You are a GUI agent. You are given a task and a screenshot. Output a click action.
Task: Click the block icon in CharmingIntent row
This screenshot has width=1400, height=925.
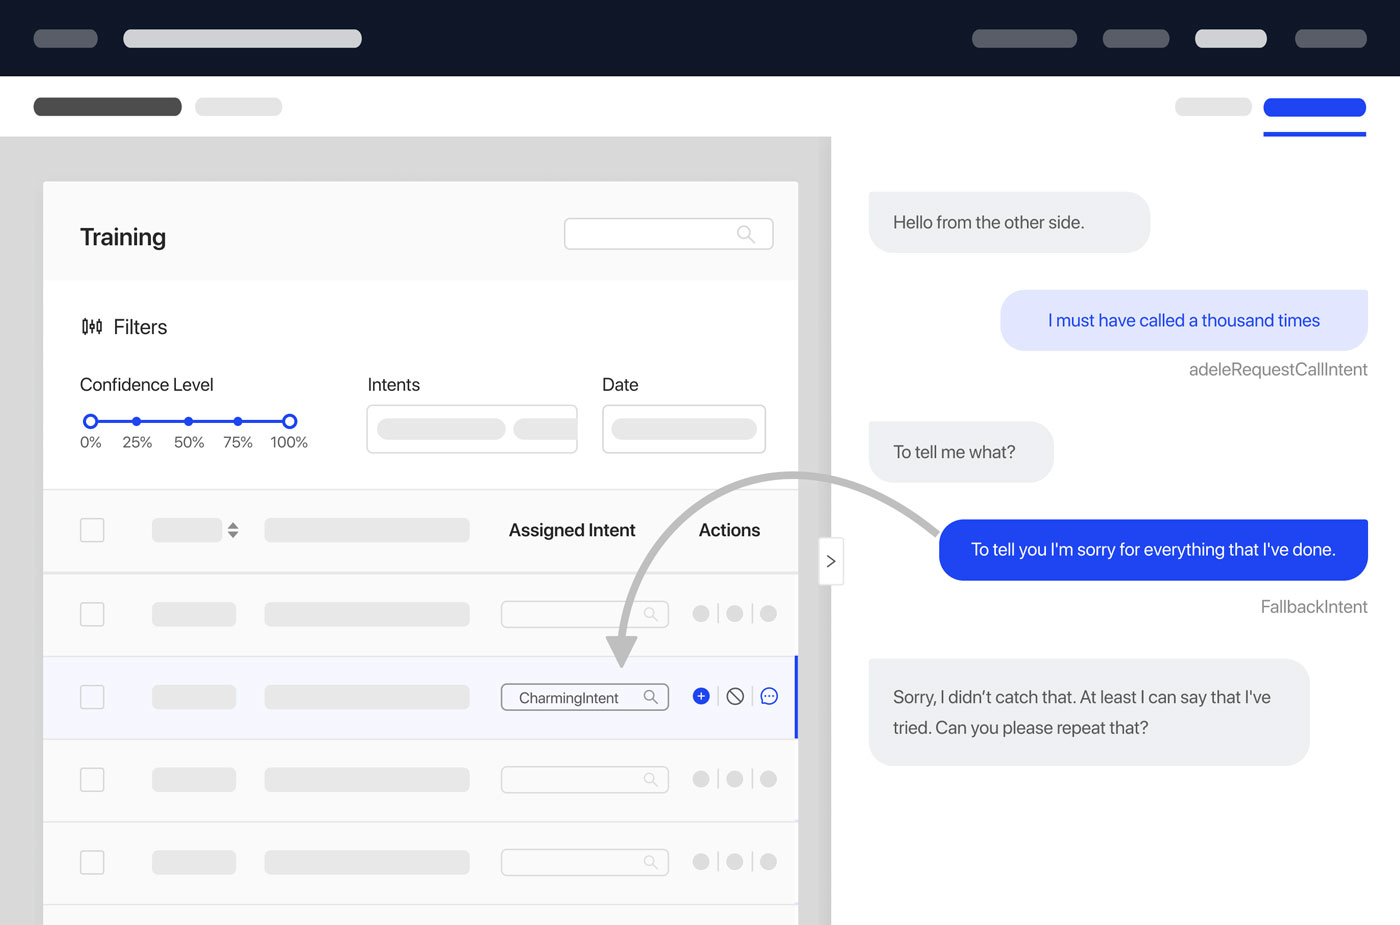click(735, 696)
